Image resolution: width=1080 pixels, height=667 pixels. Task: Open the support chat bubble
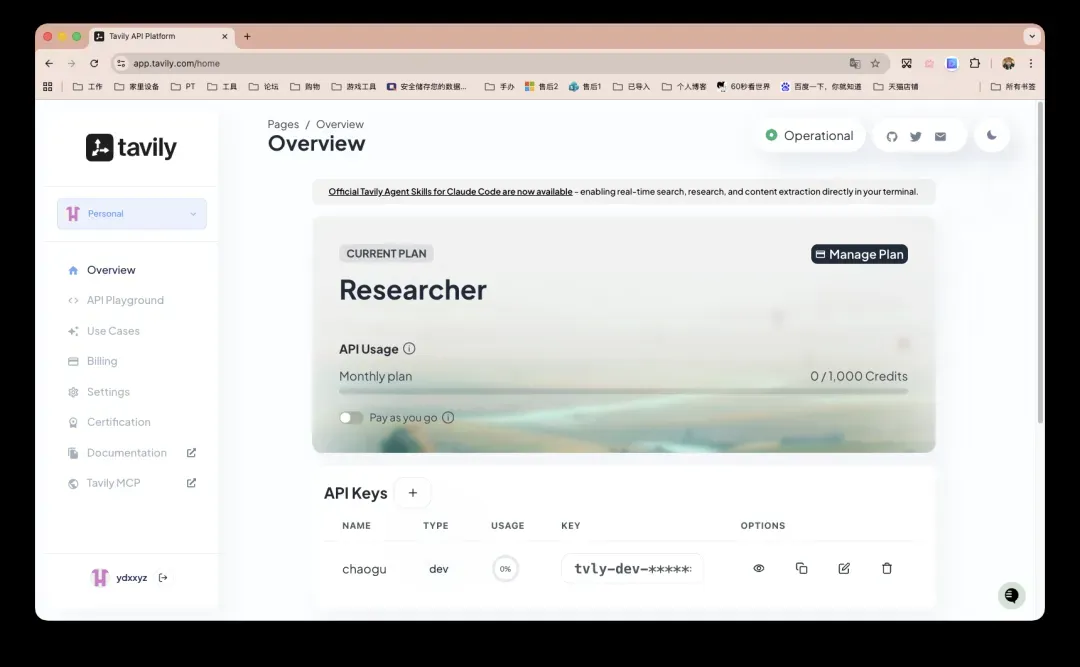point(1011,595)
